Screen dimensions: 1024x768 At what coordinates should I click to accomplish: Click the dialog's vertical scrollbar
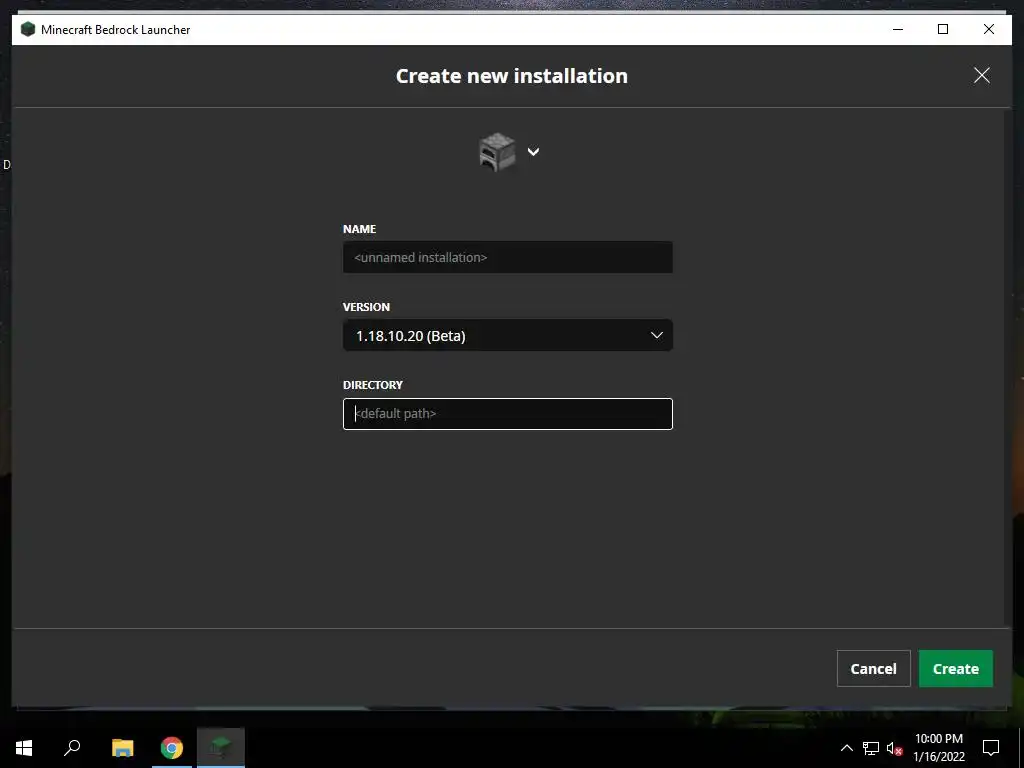(1008, 368)
